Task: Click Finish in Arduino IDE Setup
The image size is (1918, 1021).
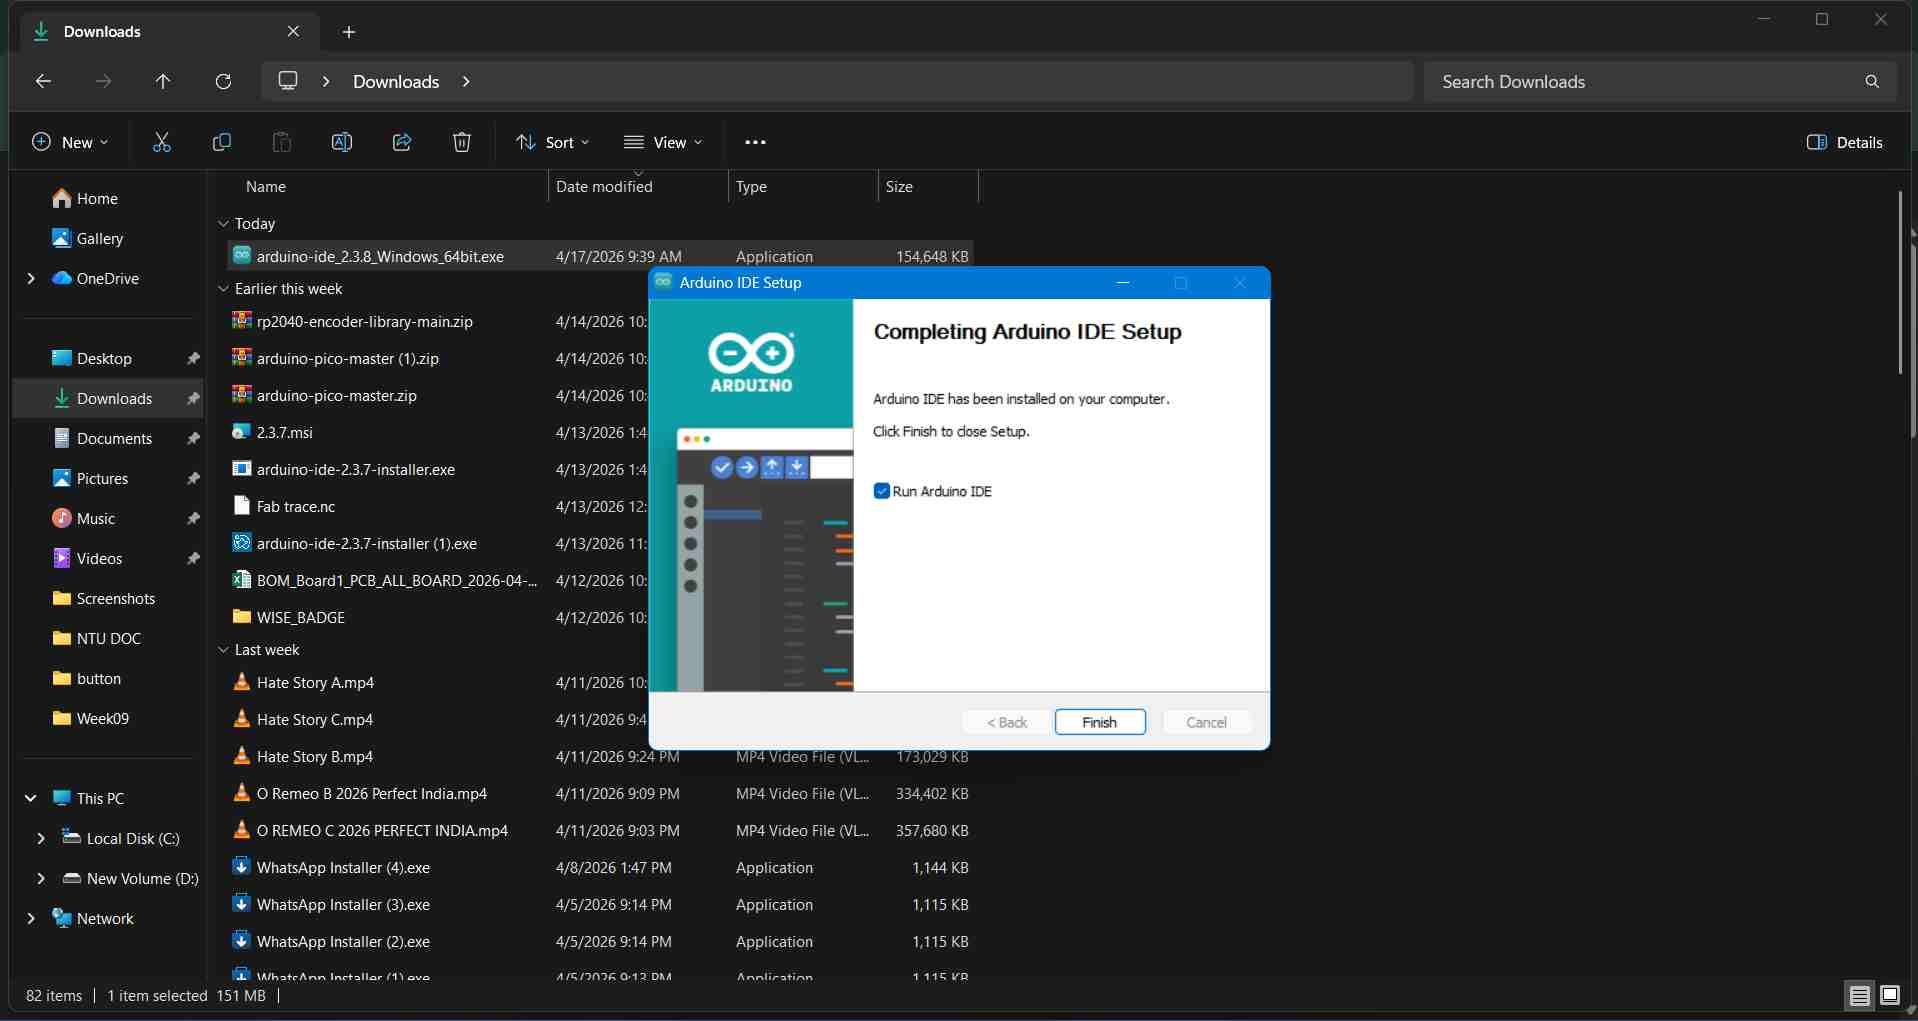Action: tap(1100, 722)
